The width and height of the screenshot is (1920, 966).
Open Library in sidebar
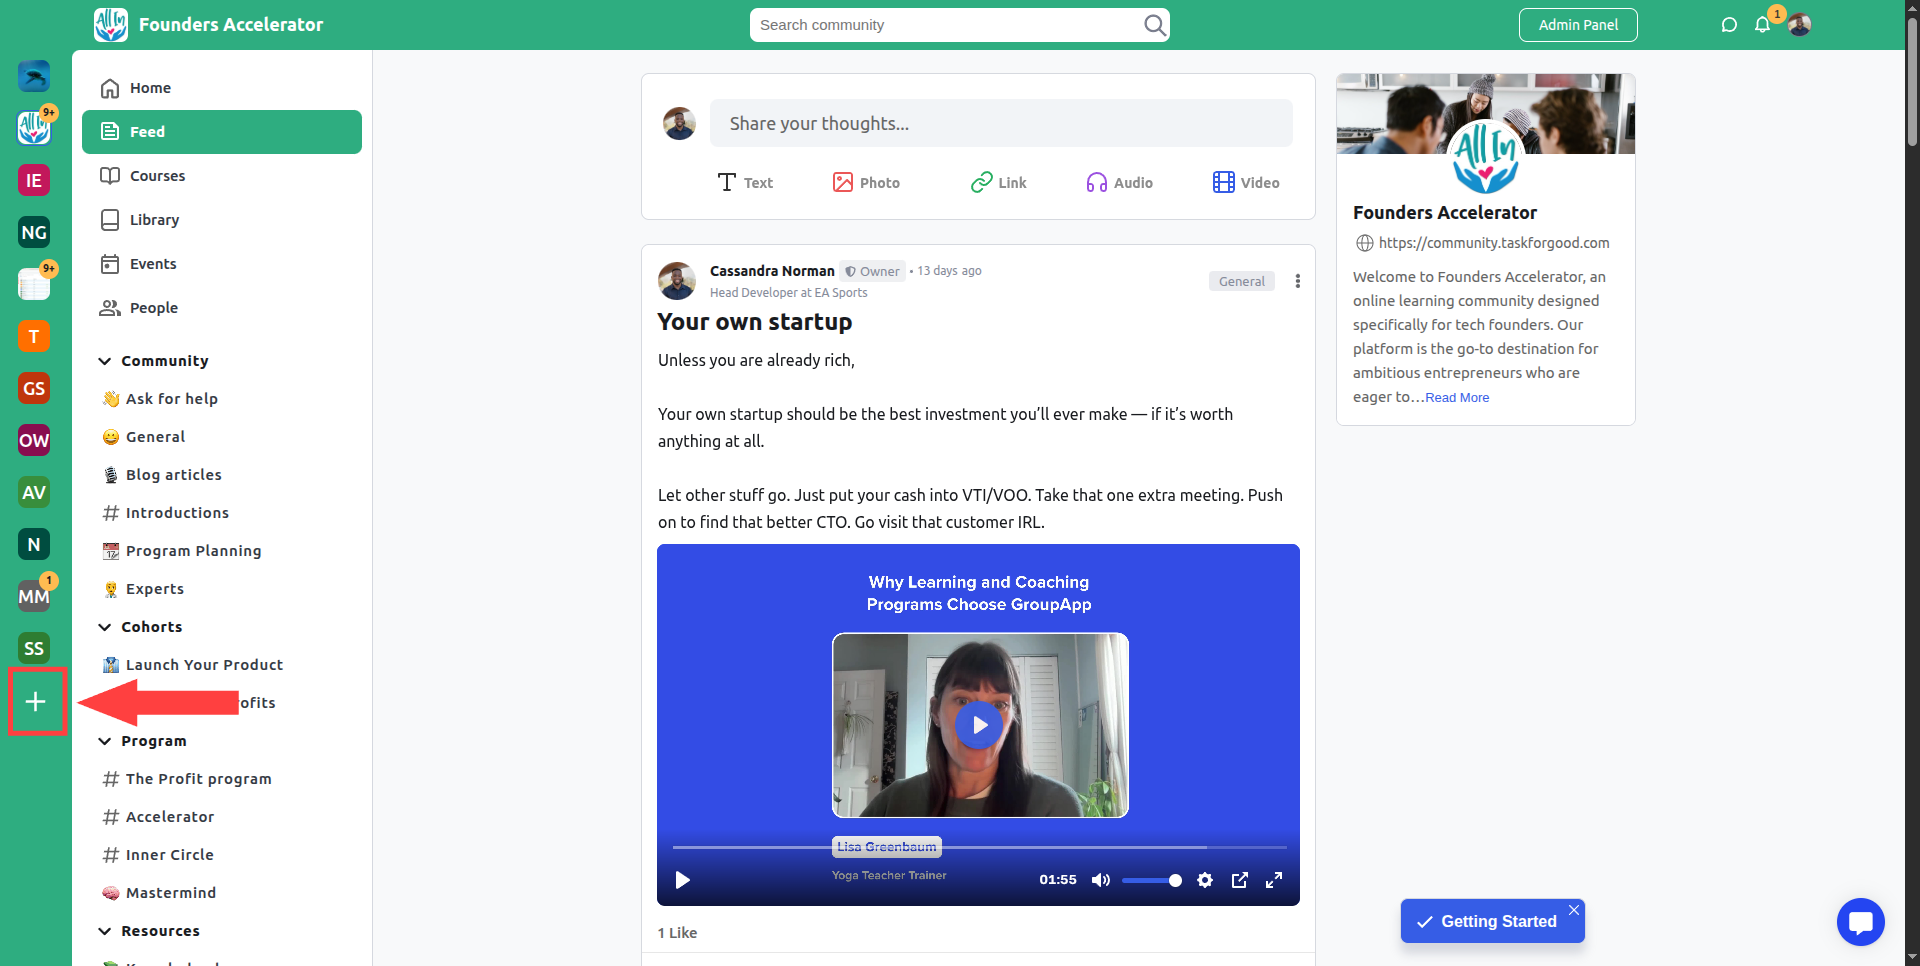pyautogui.click(x=222, y=220)
